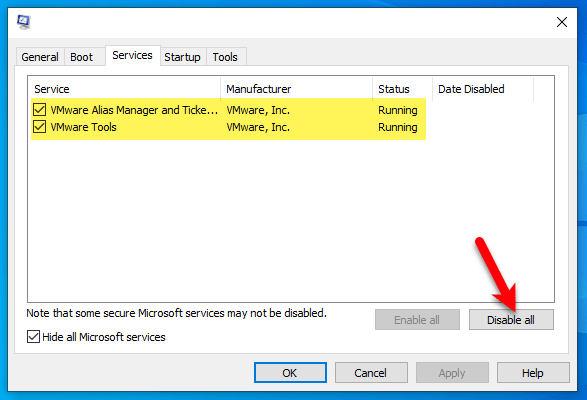
Task: Confirm with the OK button
Action: (290, 373)
